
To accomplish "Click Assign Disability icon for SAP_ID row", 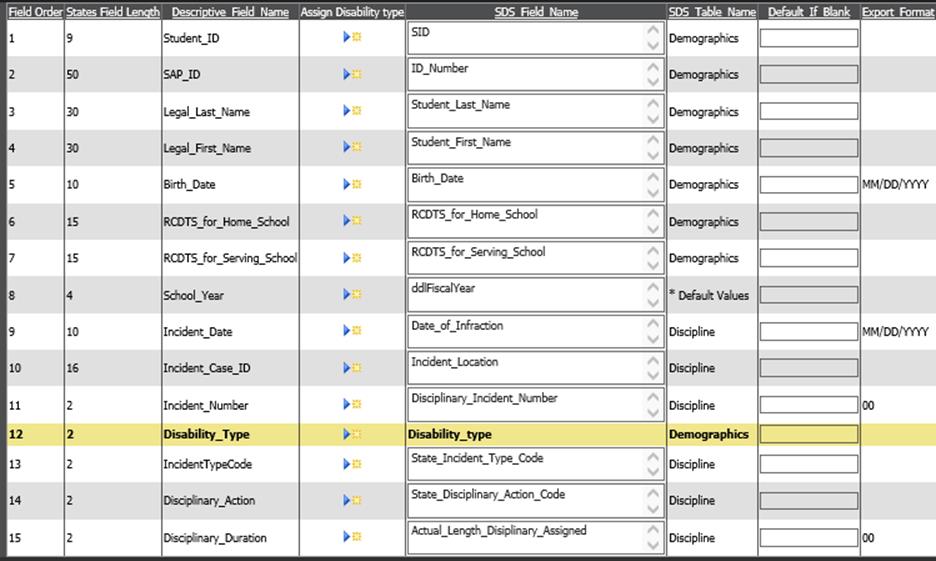I will [352, 74].
